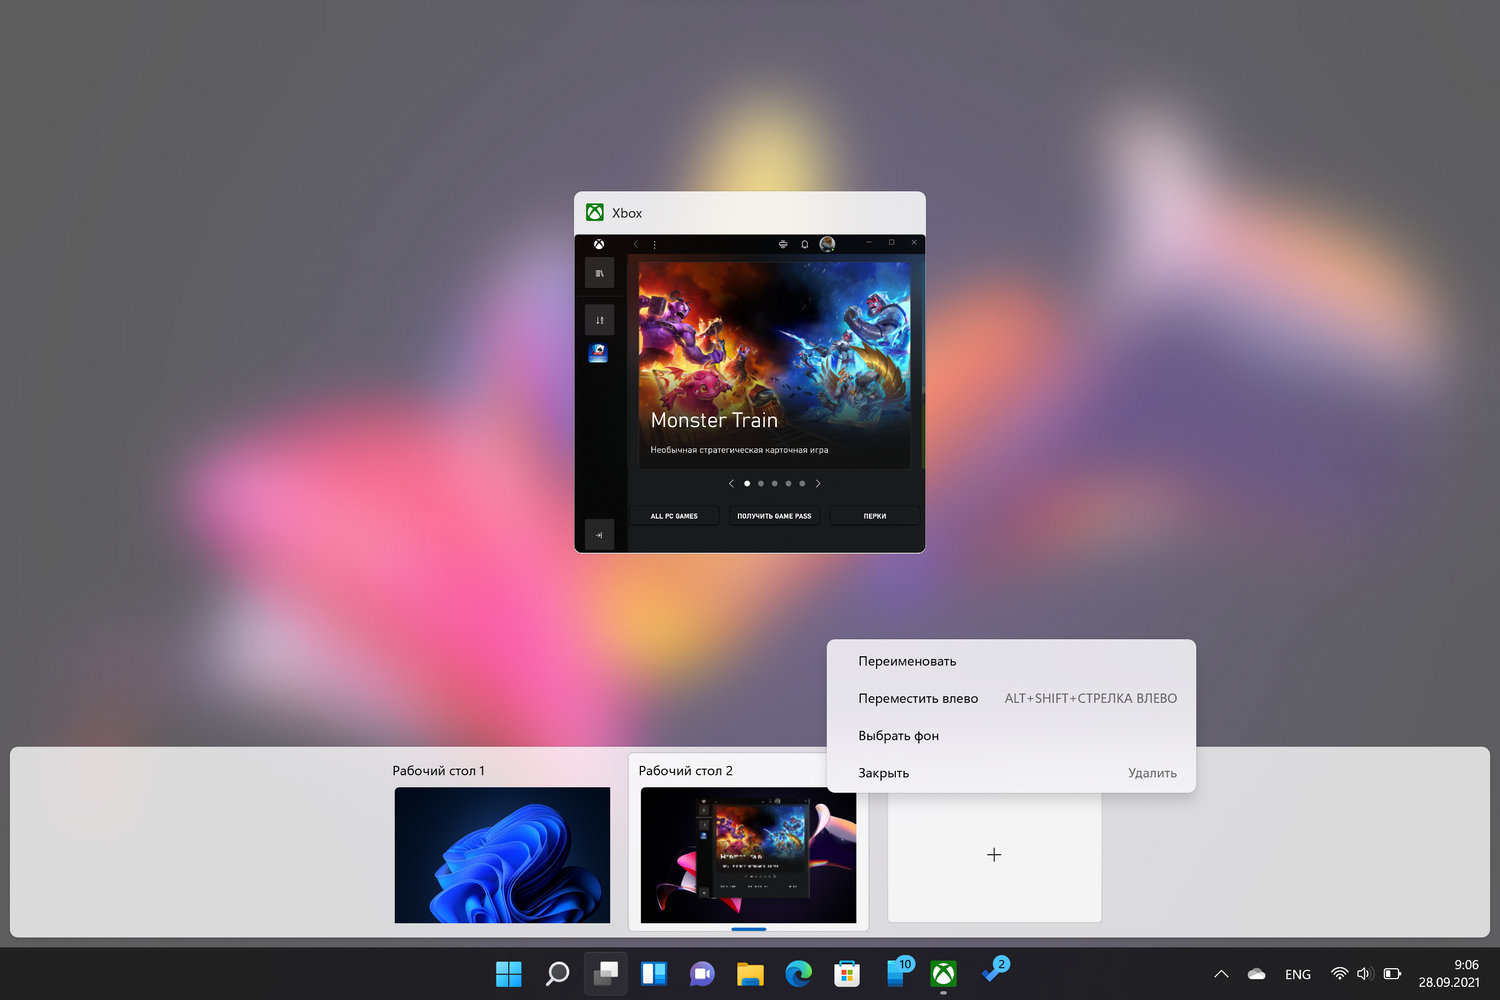The width and height of the screenshot is (1500, 1000).
Task: Click the ALL PC GAMES button
Action: click(674, 516)
